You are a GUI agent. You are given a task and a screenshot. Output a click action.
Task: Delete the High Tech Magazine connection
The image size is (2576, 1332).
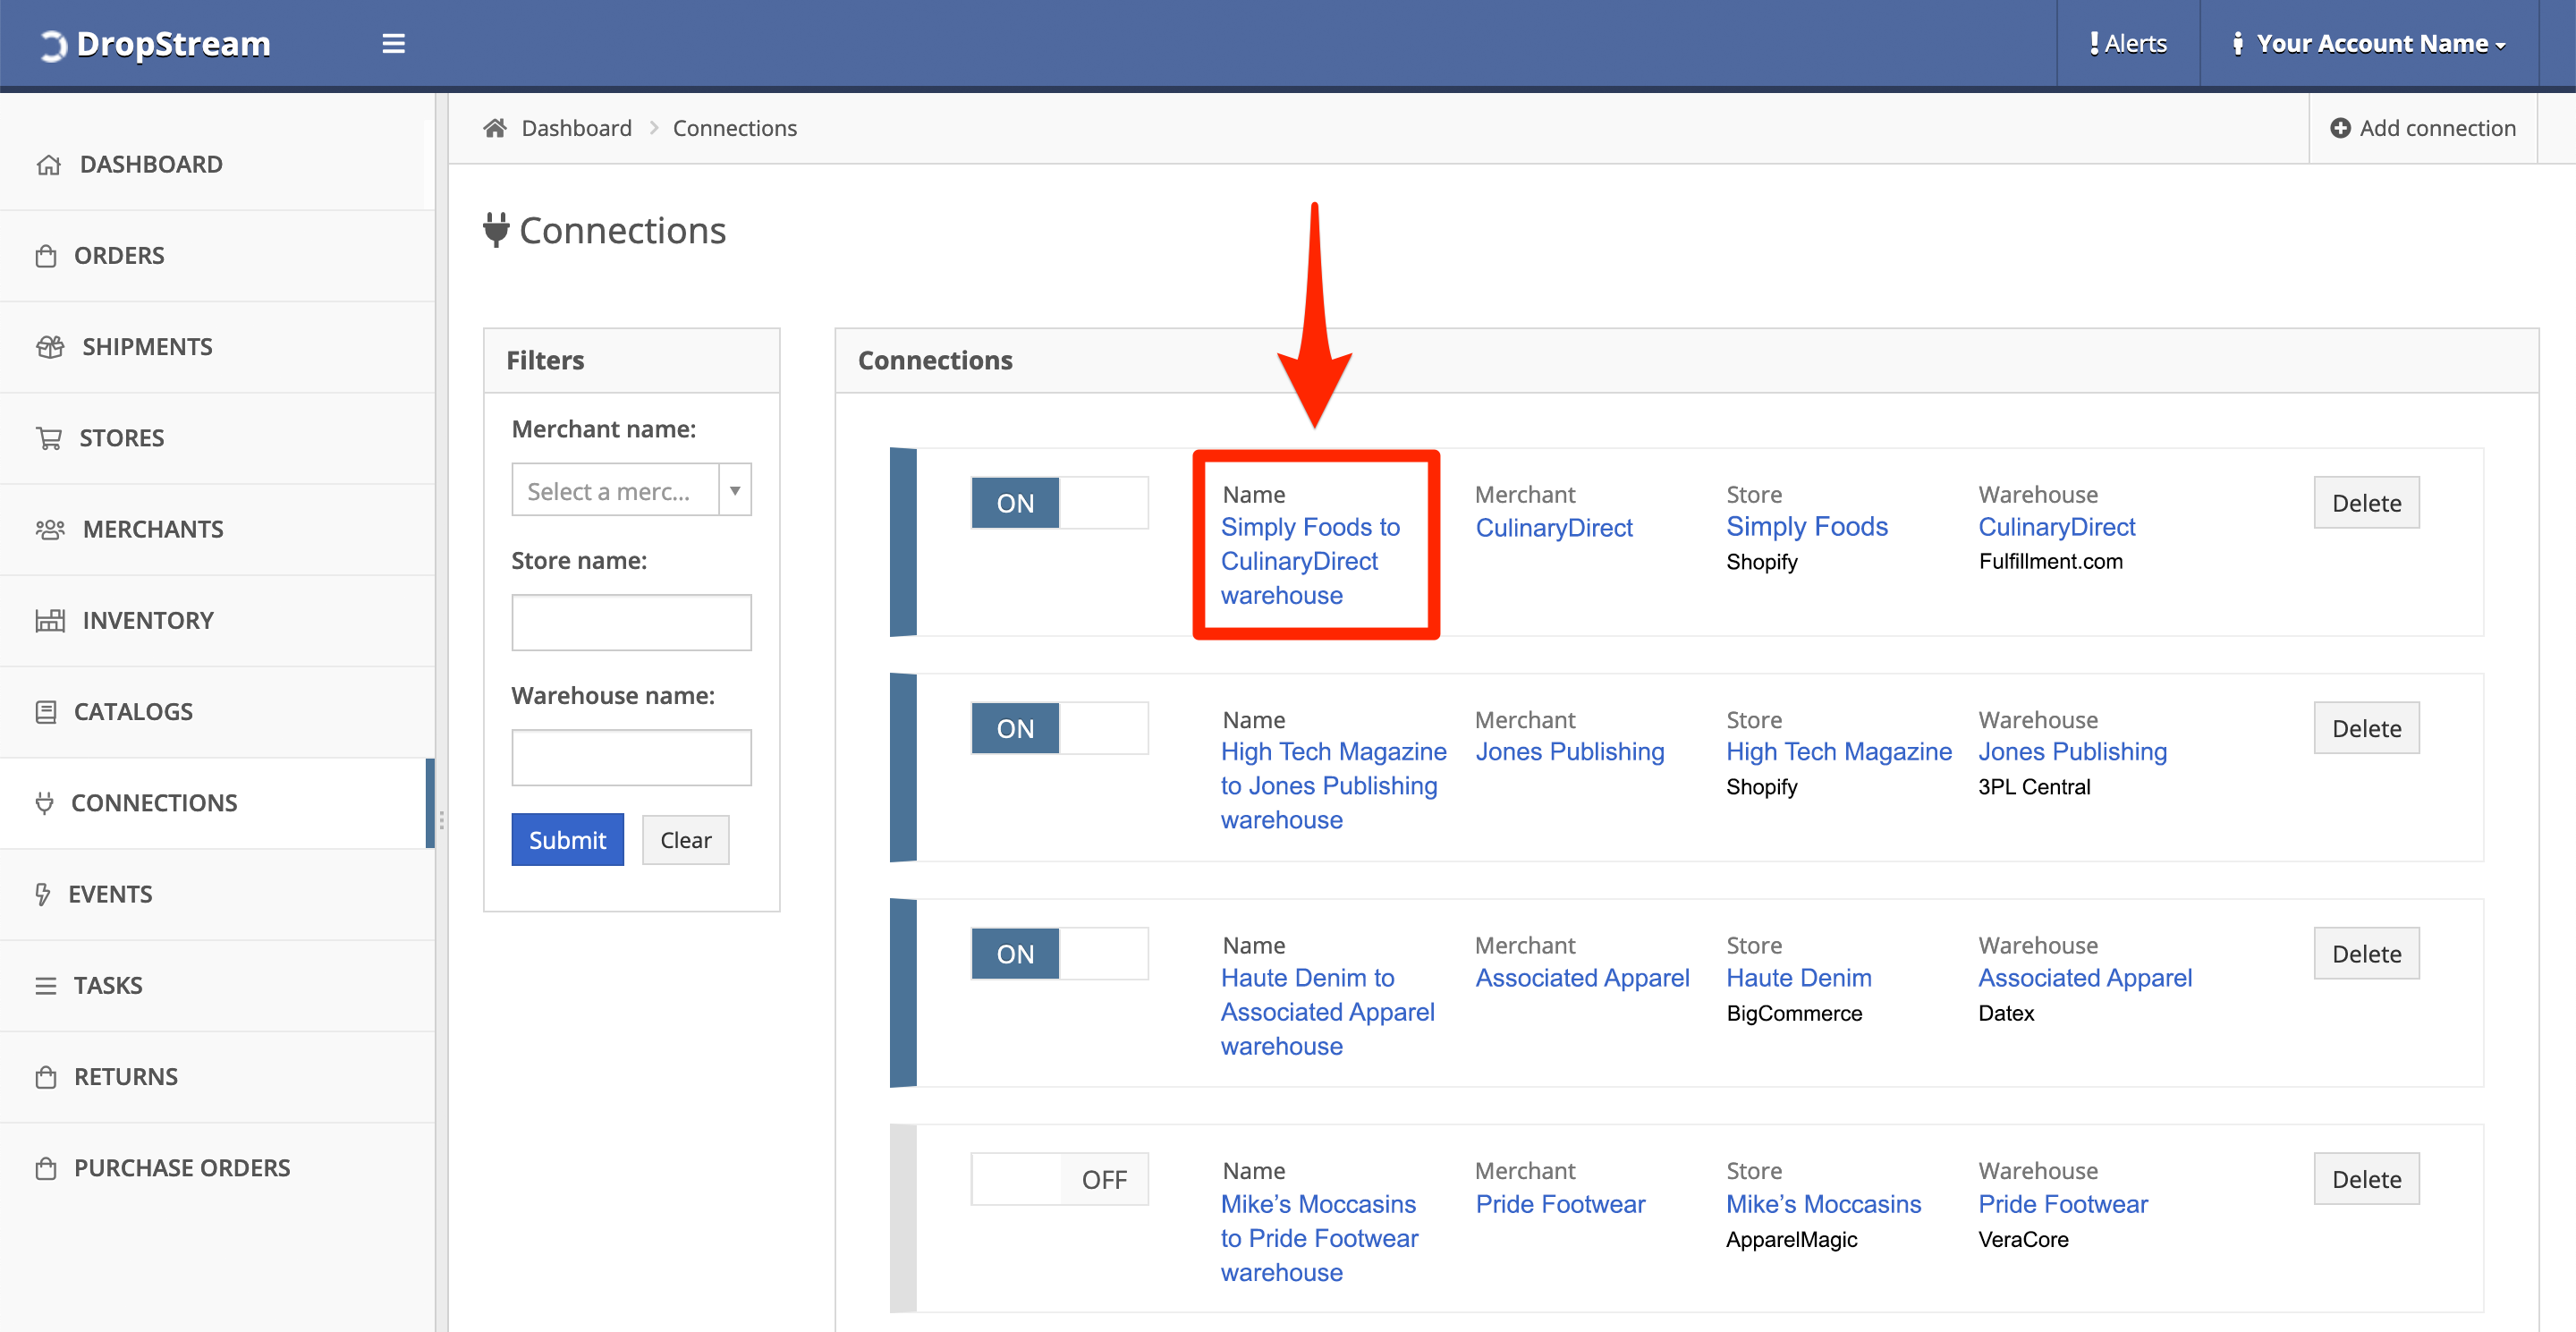2366,728
